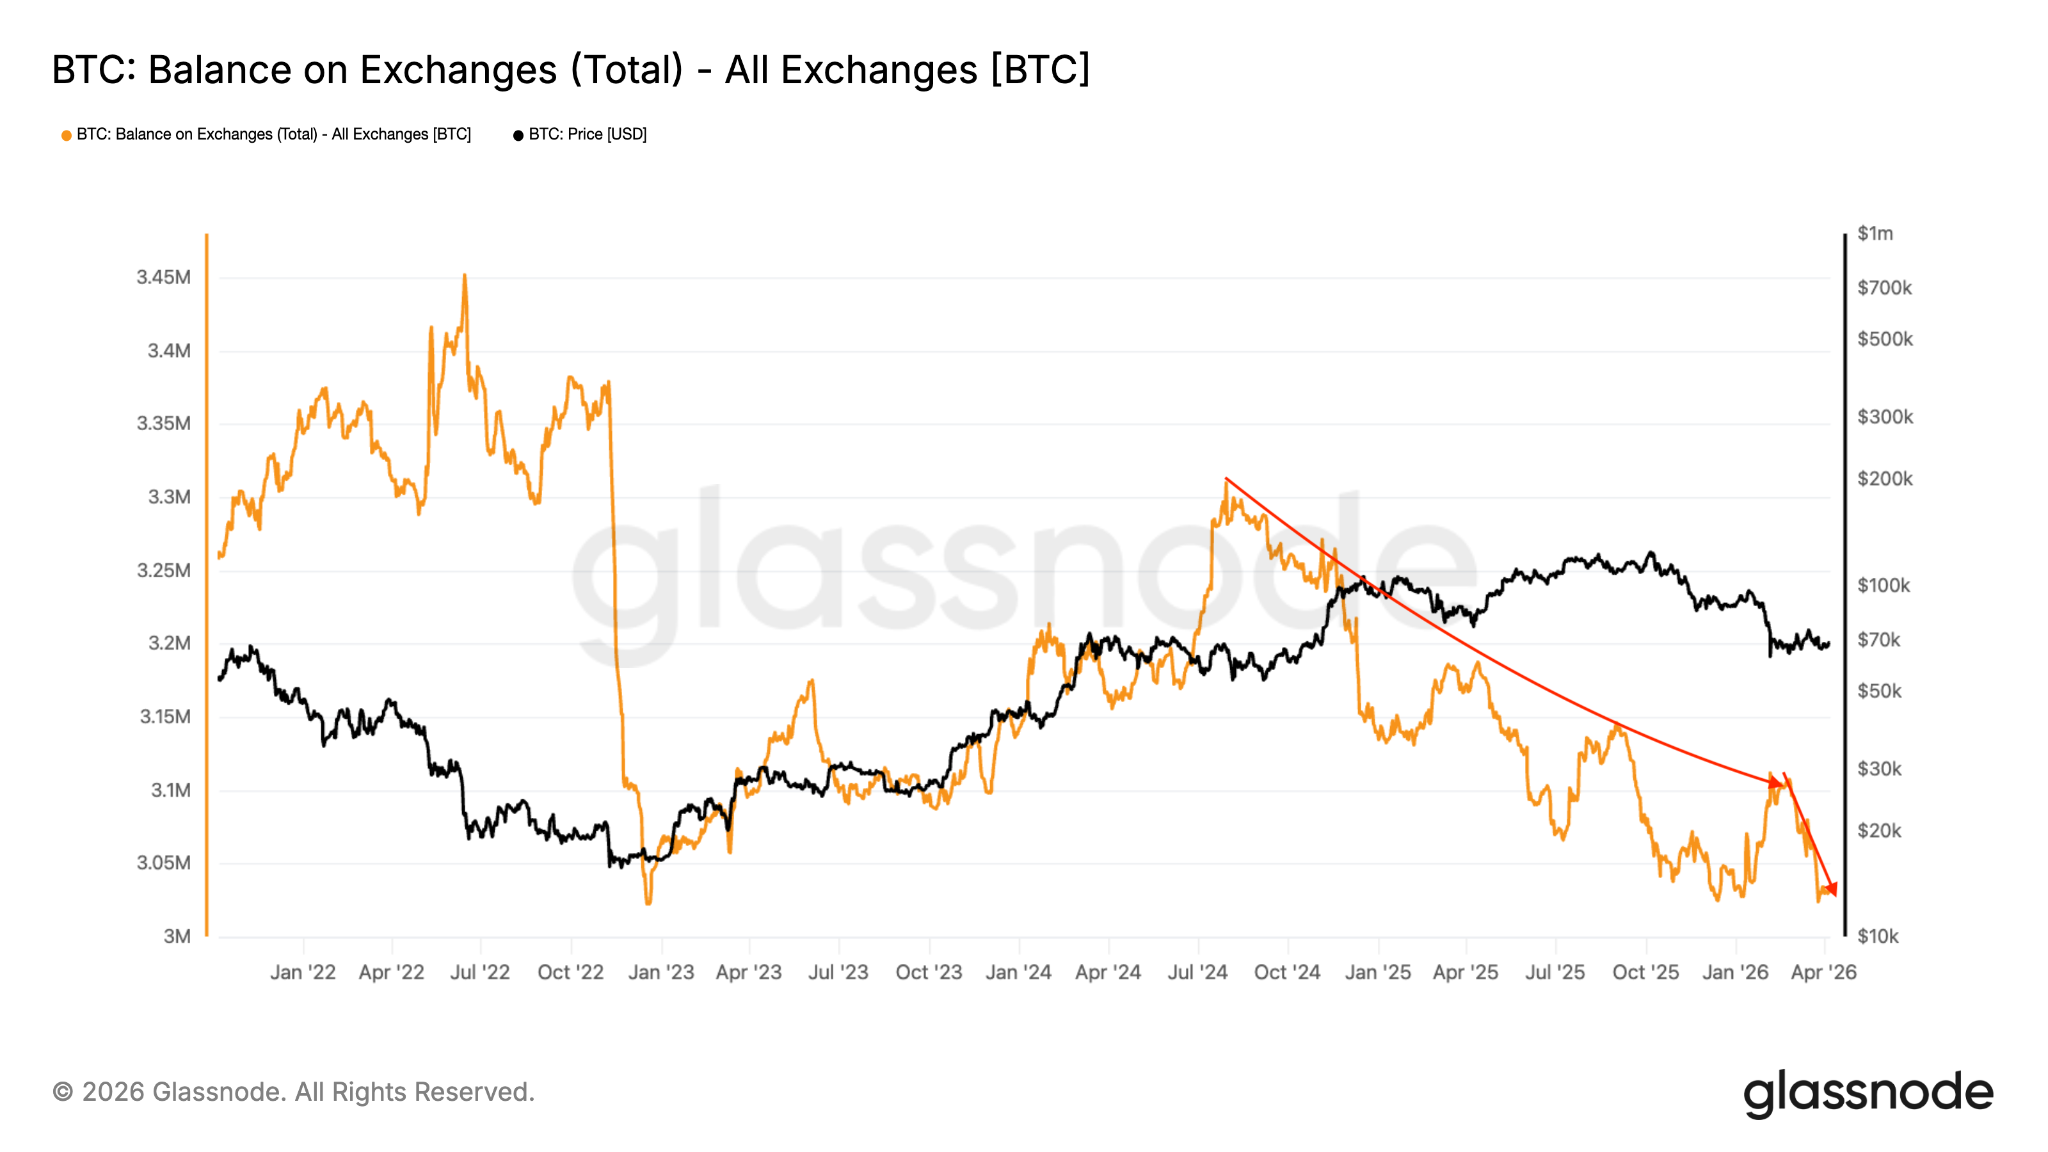
Task: Select the 'Jan '22' x-axis label
Action: point(303,972)
